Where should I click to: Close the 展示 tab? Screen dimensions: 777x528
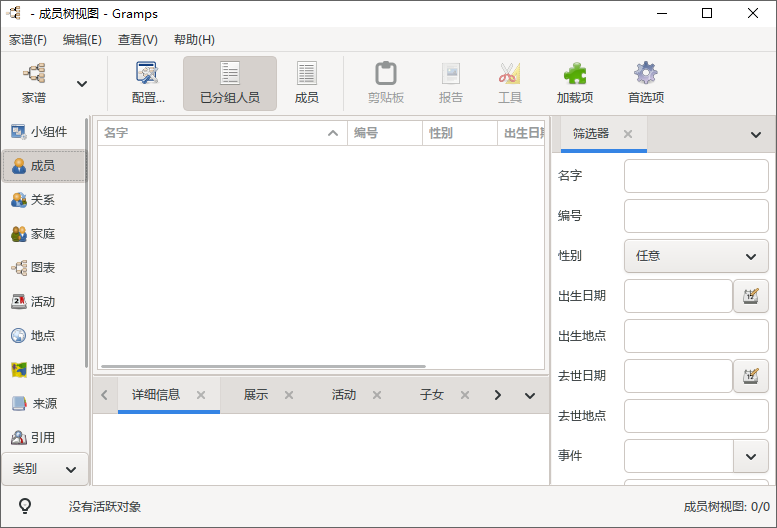click(x=289, y=395)
